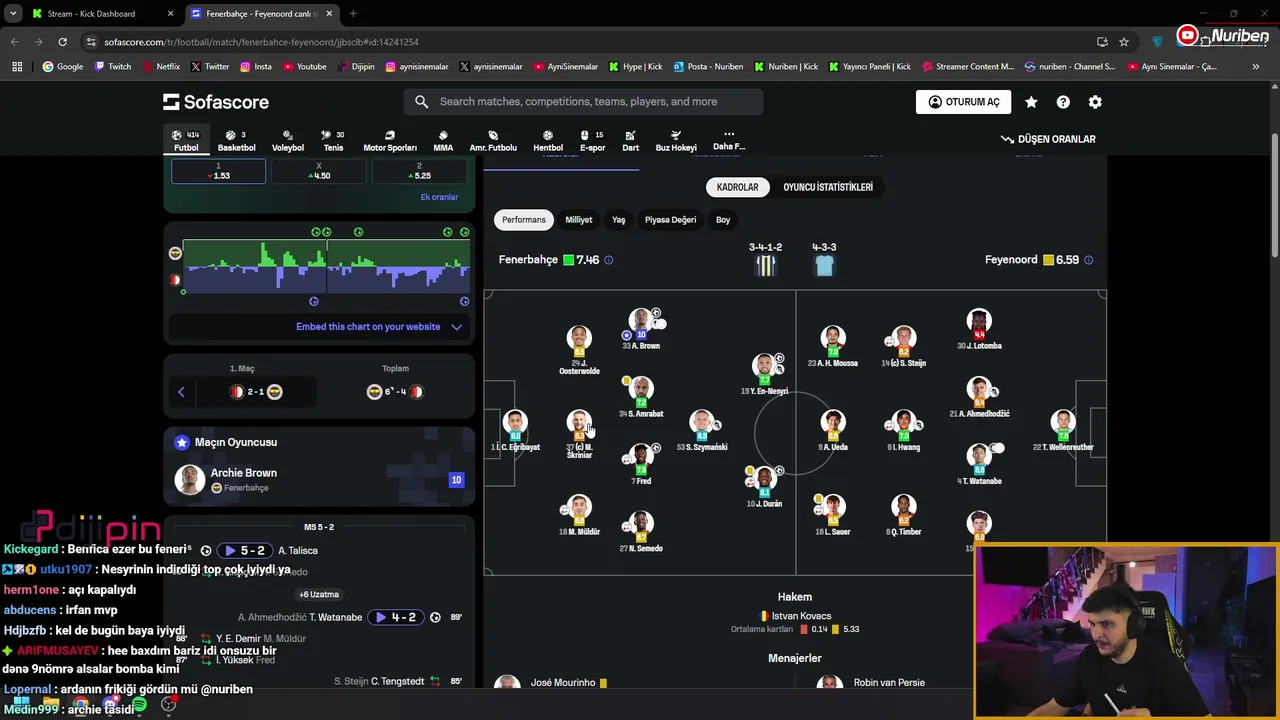Select the Milliyet filter chip
Viewport: 1280px width, 720px height.
coord(579,220)
